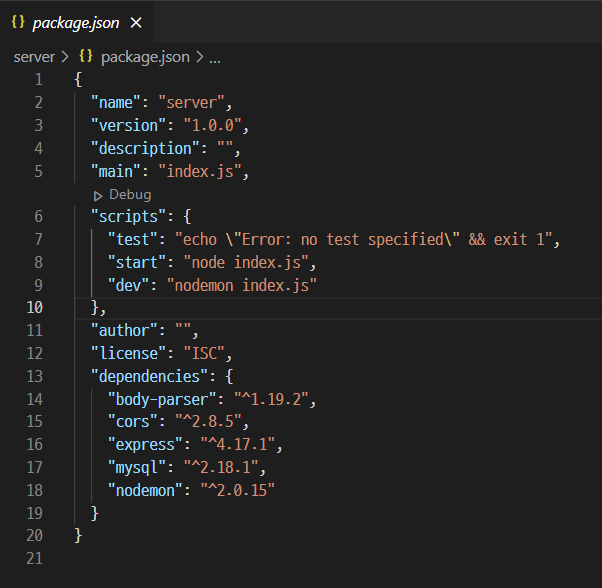Image resolution: width=602 pixels, height=588 pixels.
Task: Click the "cors" dependency key
Action: click(133, 422)
